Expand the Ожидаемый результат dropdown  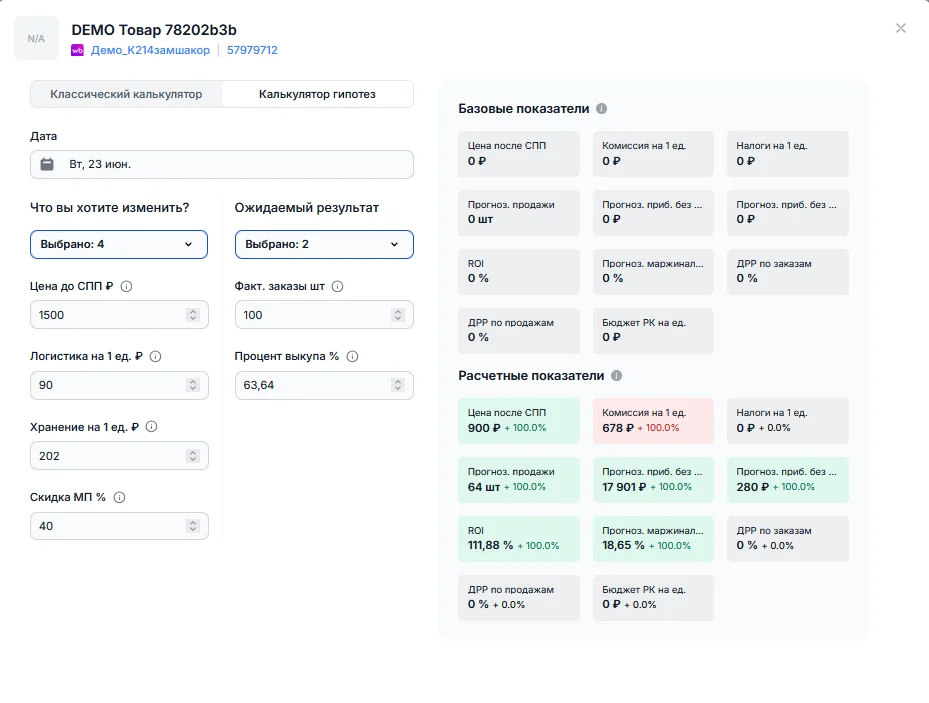tap(324, 245)
